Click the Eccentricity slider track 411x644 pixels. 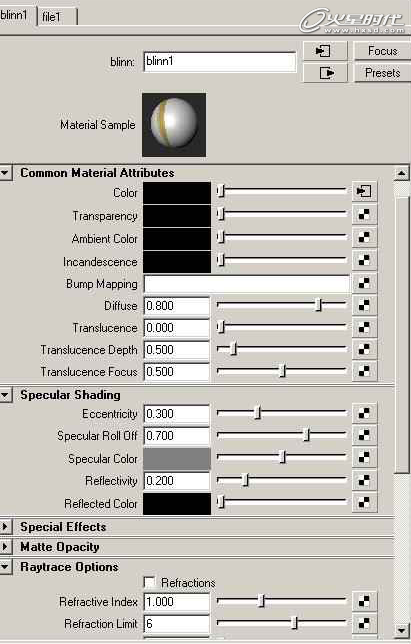click(282, 412)
